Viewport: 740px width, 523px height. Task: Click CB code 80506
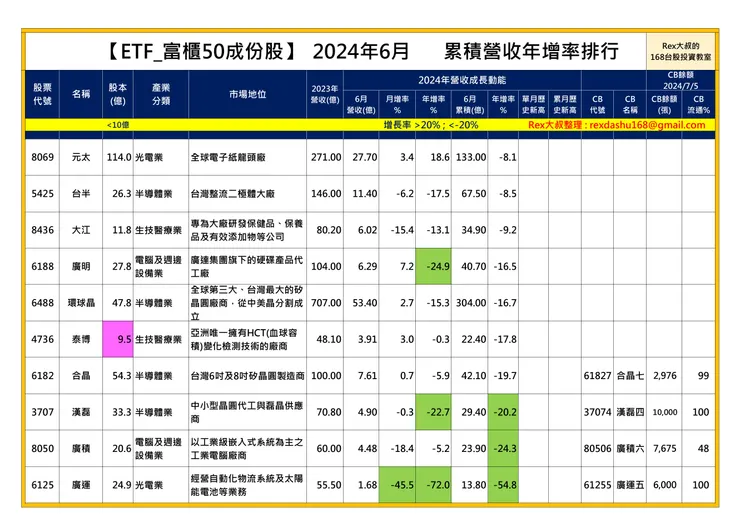pos(597,448)
